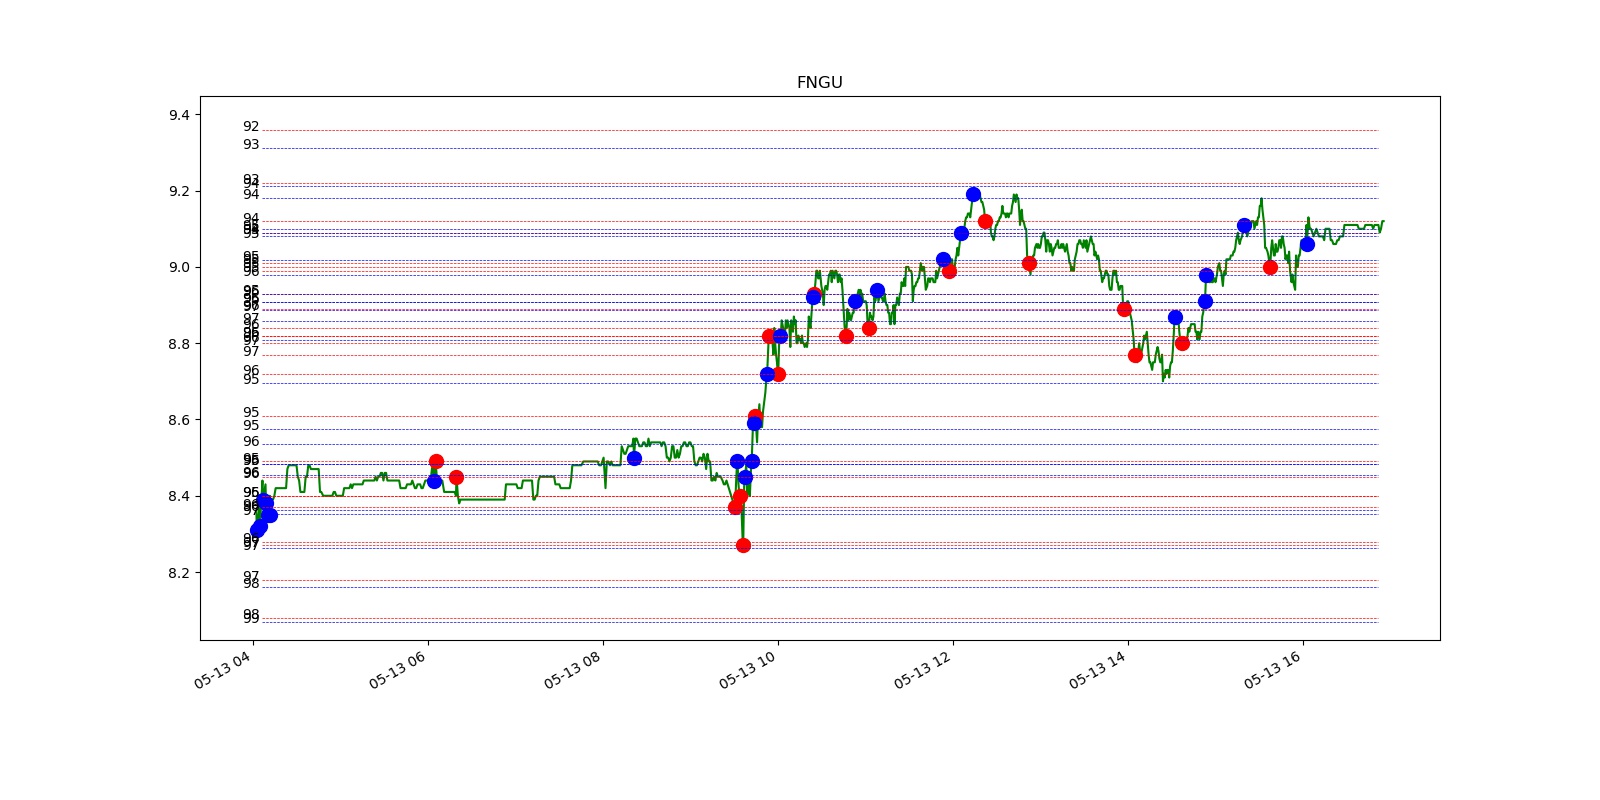Screen dimensions: 1600x800
Task: Select the red marker at 8.84 near 11:00
Action: [869, 328]
